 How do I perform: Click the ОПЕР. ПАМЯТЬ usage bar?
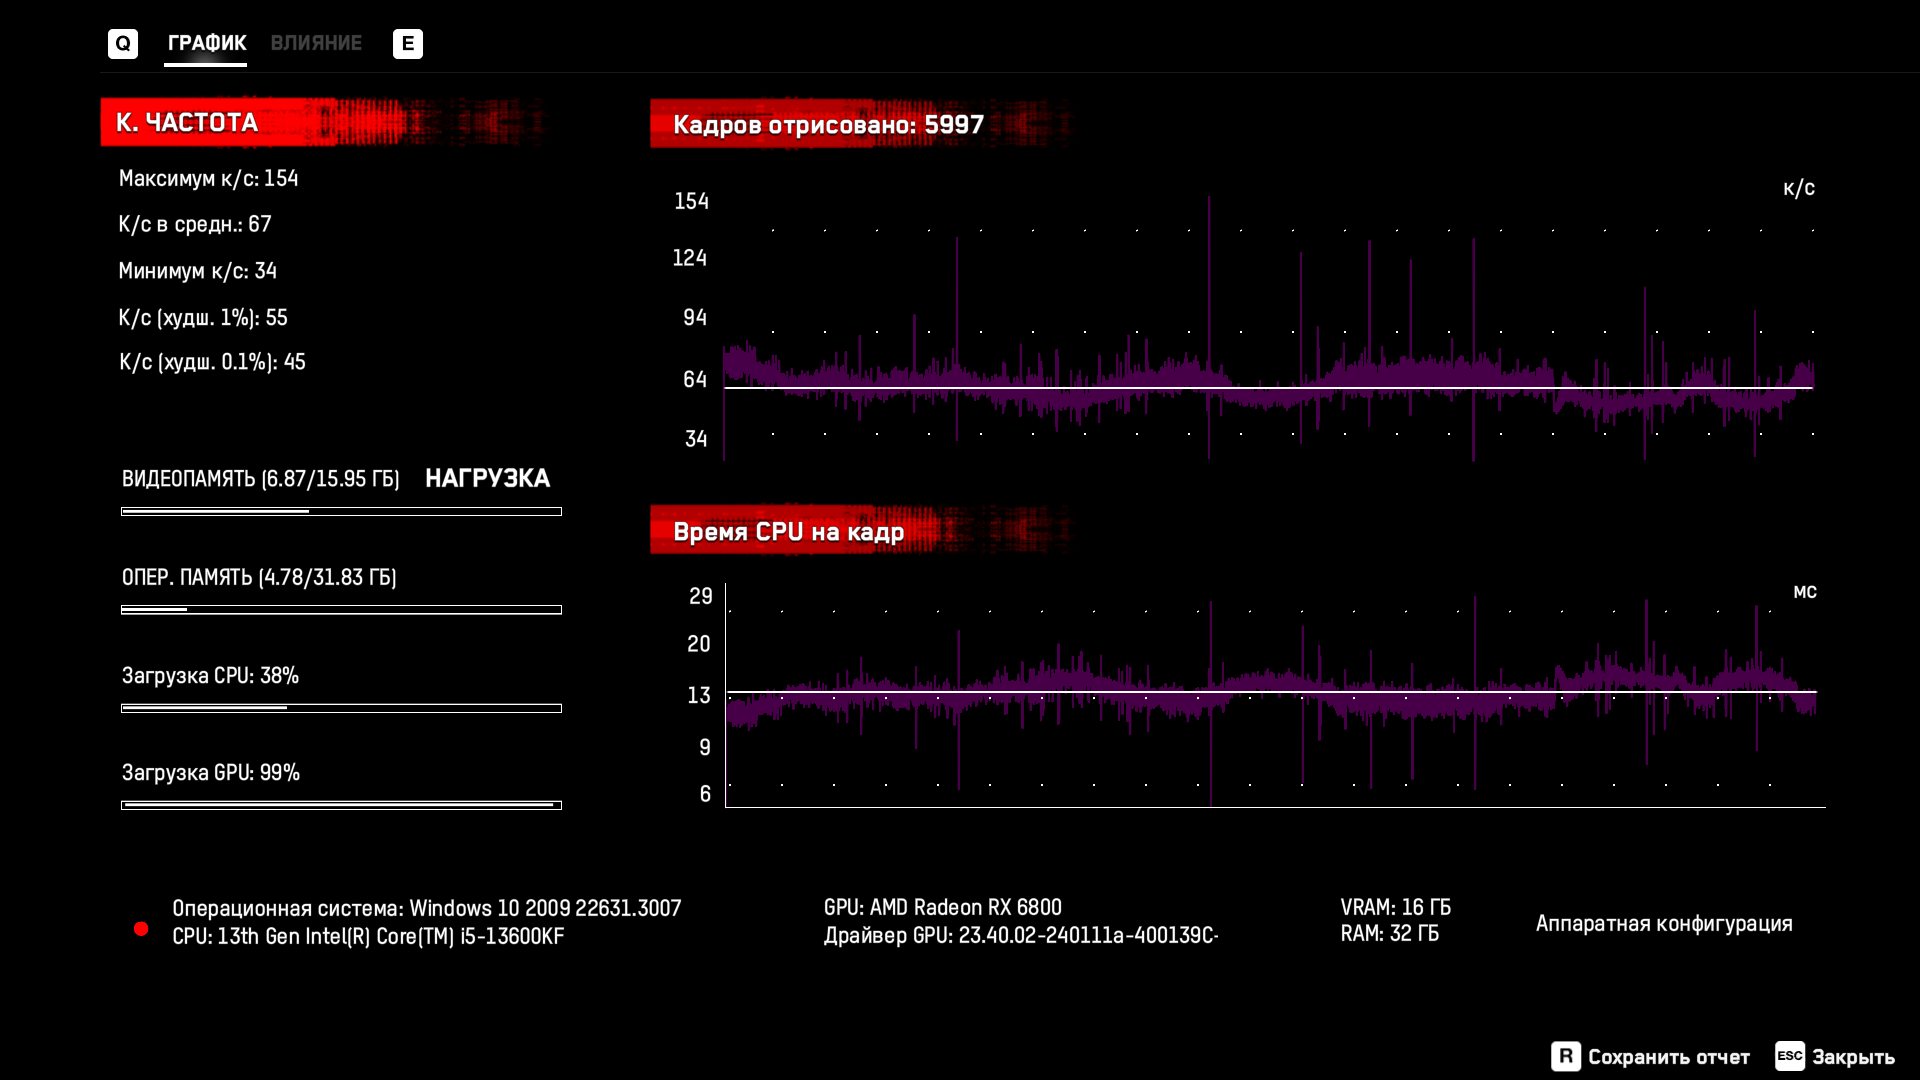(341, 609)
